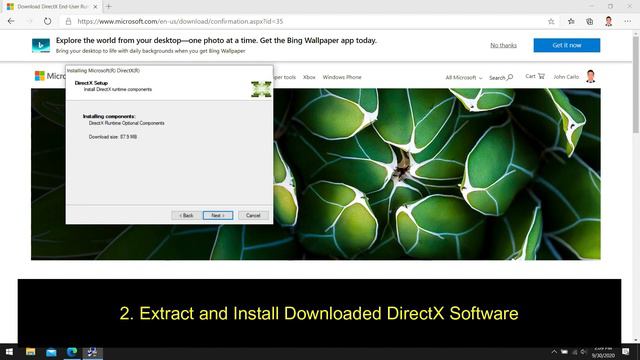Click the address bar padlock icon

(69, 22)
